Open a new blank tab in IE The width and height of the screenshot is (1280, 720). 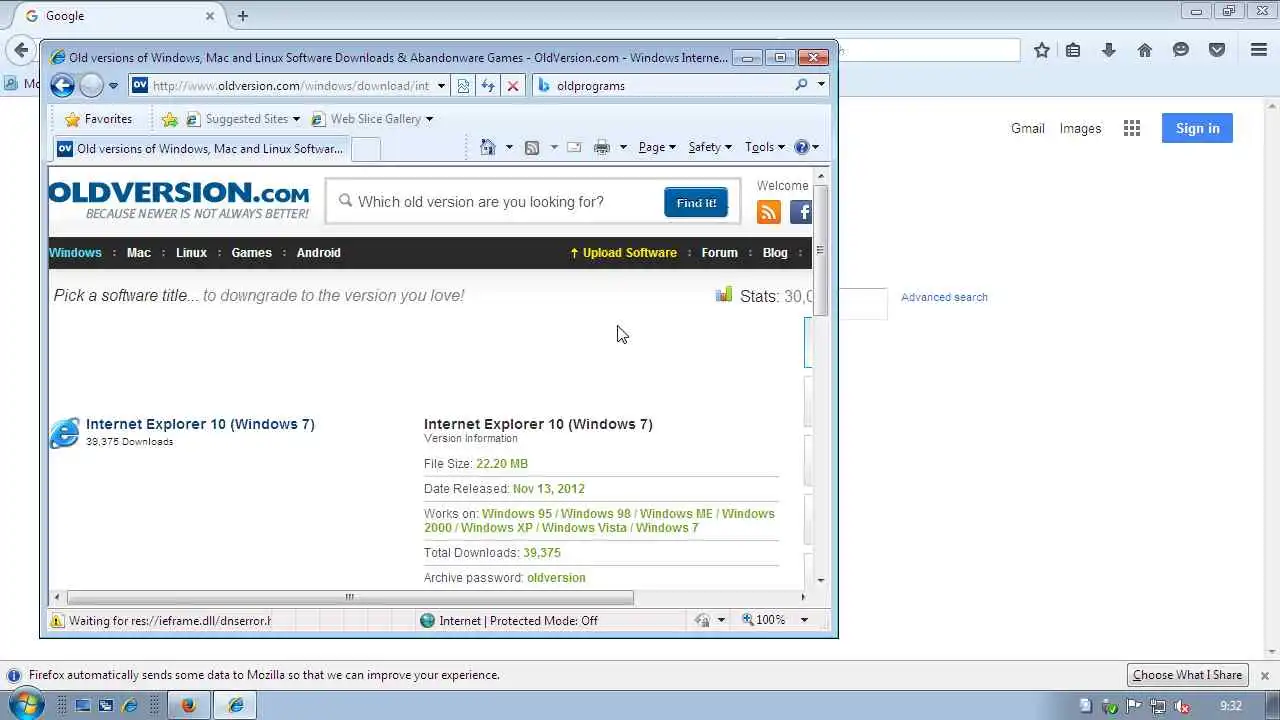[366, 149]
